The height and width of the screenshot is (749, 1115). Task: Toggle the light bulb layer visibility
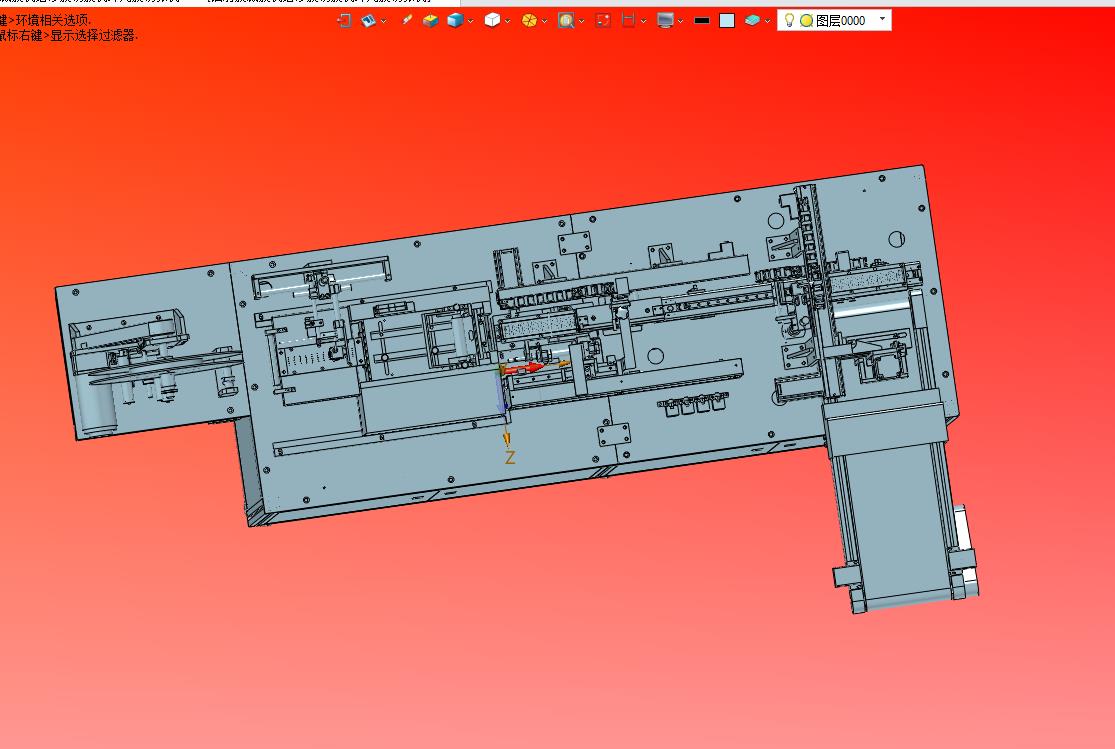pyautogui.click(x=789, y=20)
